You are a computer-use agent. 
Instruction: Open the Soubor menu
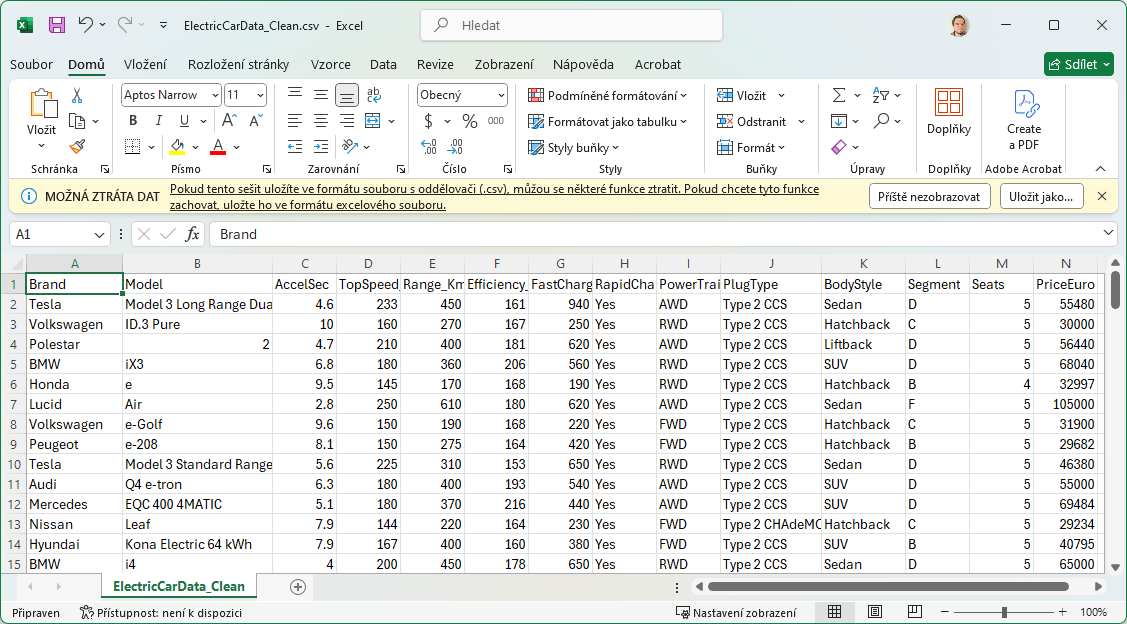(x=31, y=64)
